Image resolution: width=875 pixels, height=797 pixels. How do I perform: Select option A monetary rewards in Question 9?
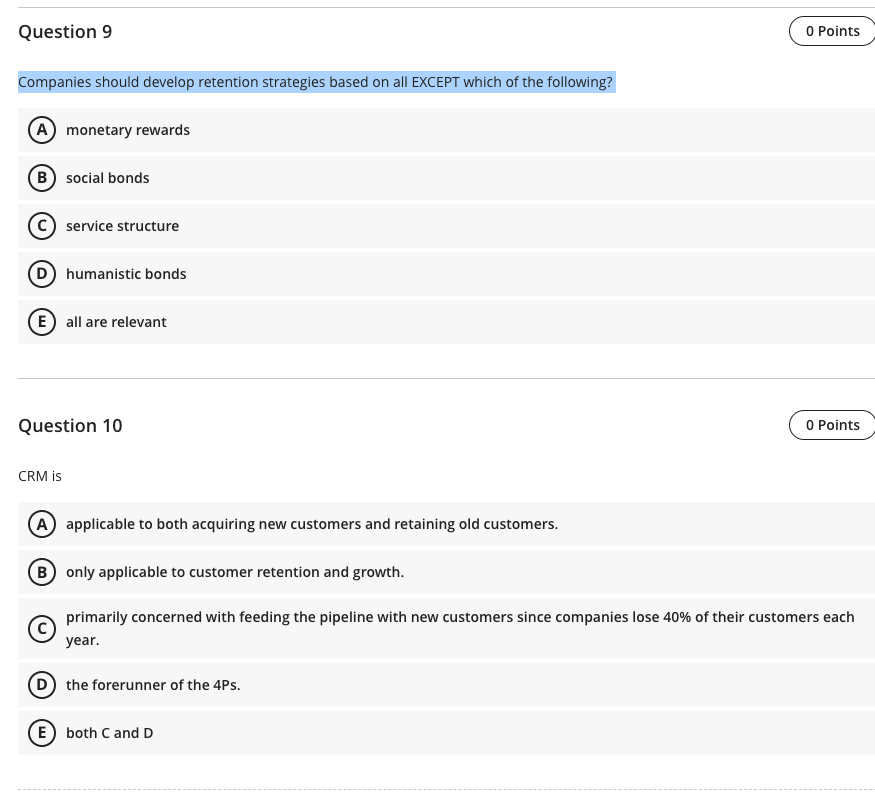[x=42, y=130]
